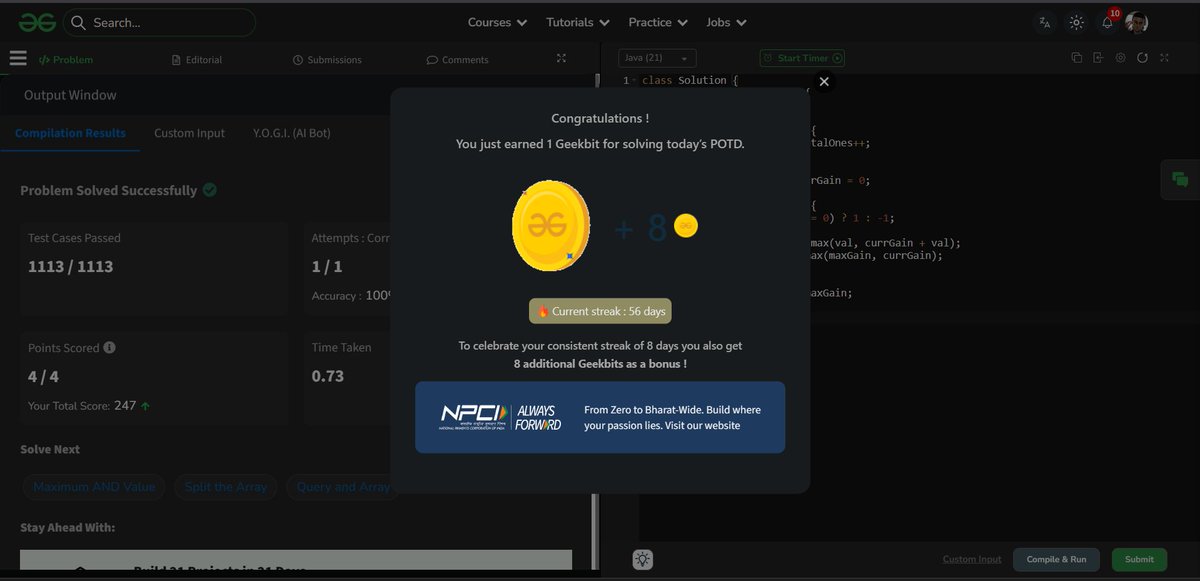Click the GeeksforGeeks logo

coord(36,22)
